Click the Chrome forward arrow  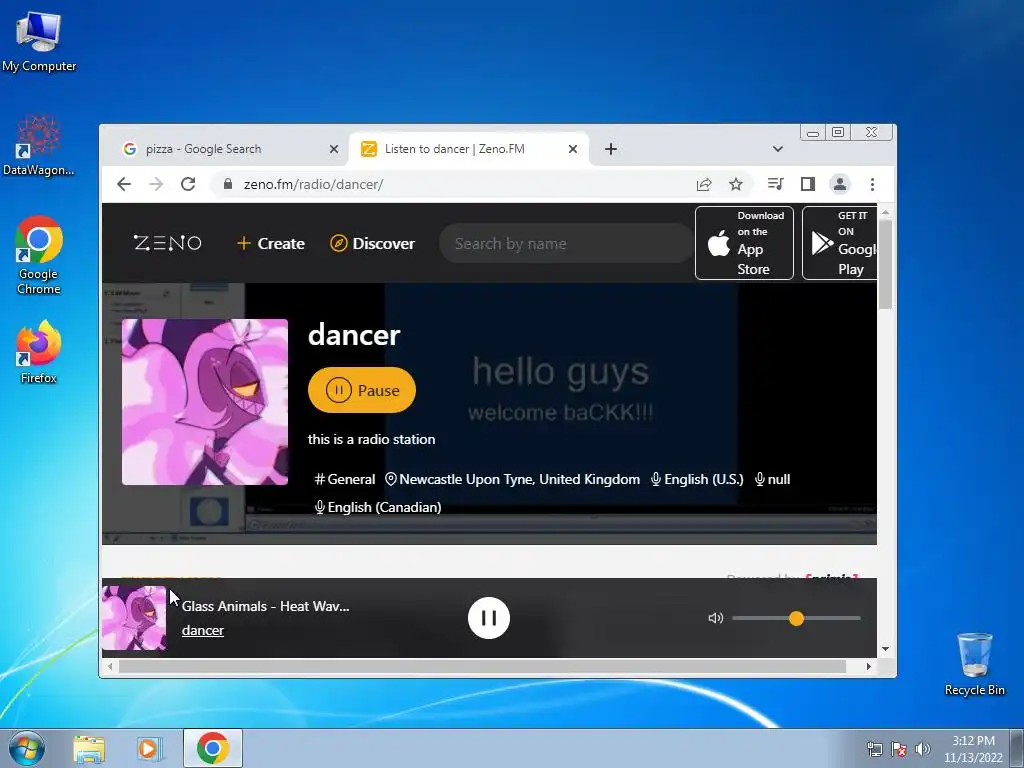[x=156, y=184]
